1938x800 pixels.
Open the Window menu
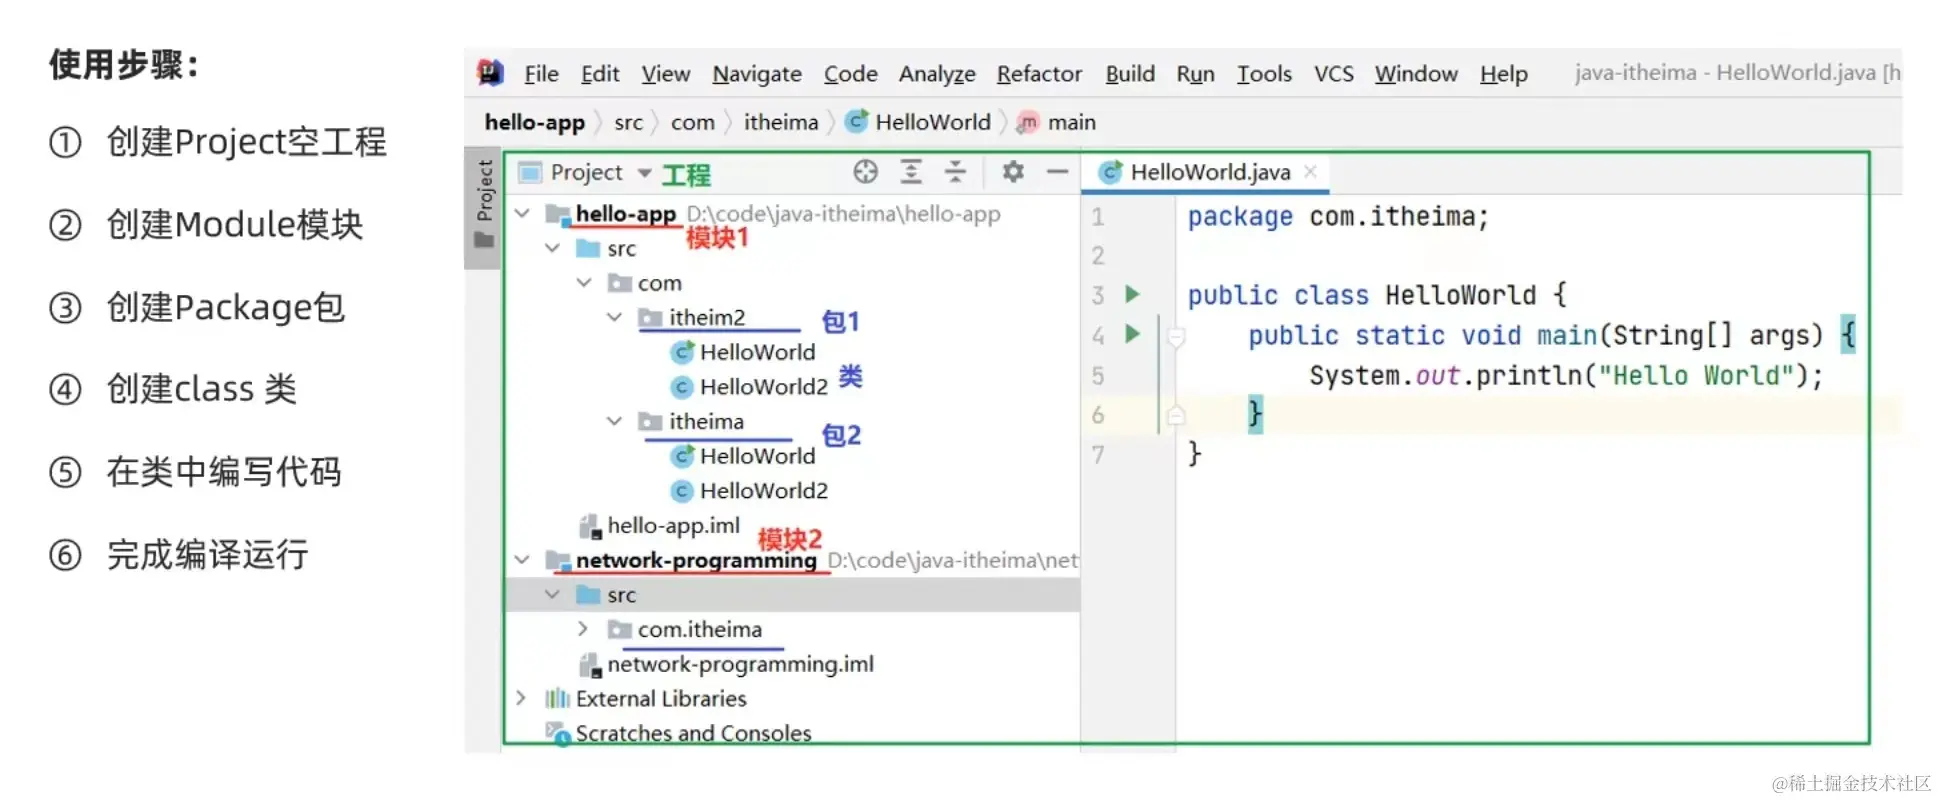coord(1416,74)
